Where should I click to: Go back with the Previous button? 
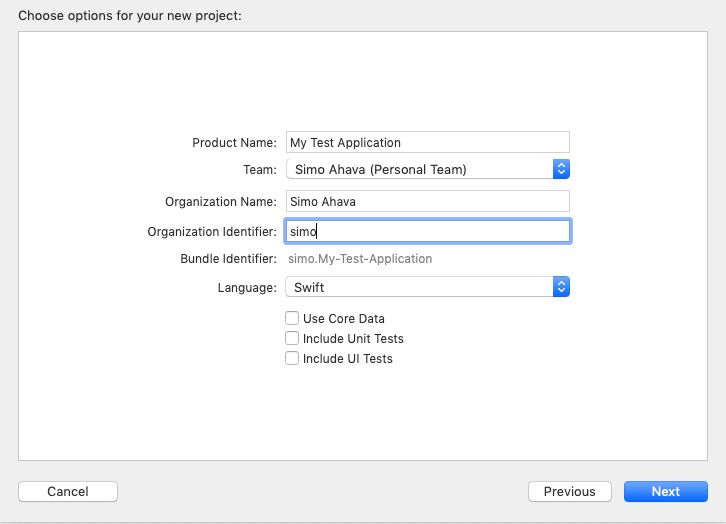570,491
